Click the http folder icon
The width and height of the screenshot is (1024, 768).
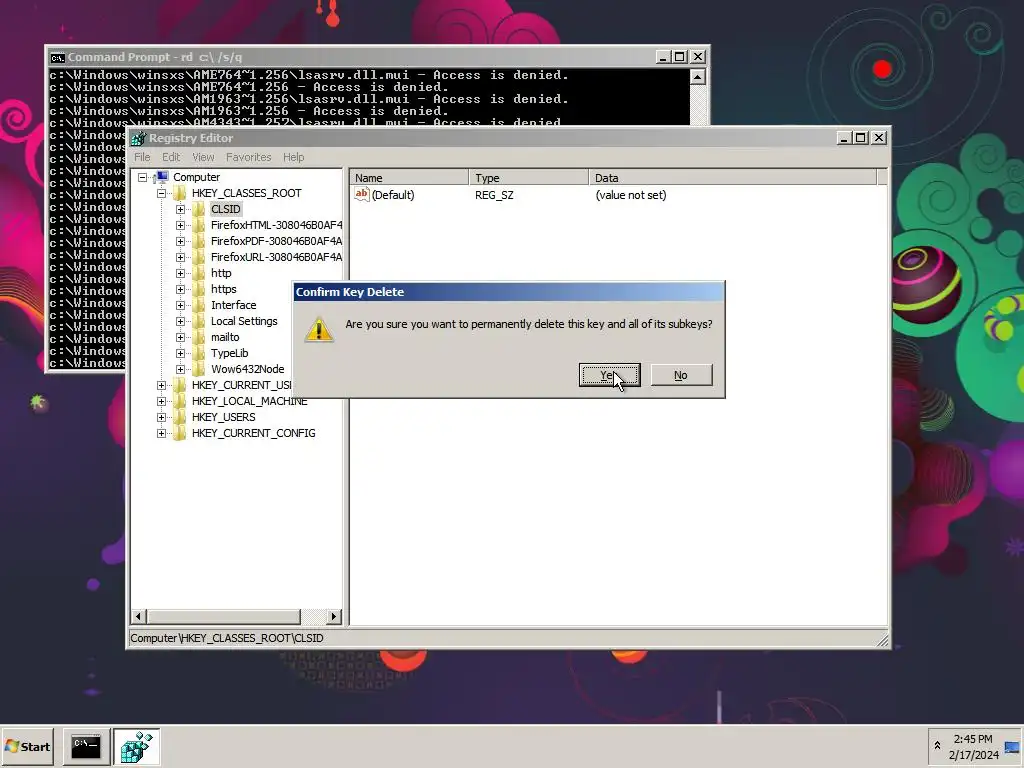tap(199, 273)
